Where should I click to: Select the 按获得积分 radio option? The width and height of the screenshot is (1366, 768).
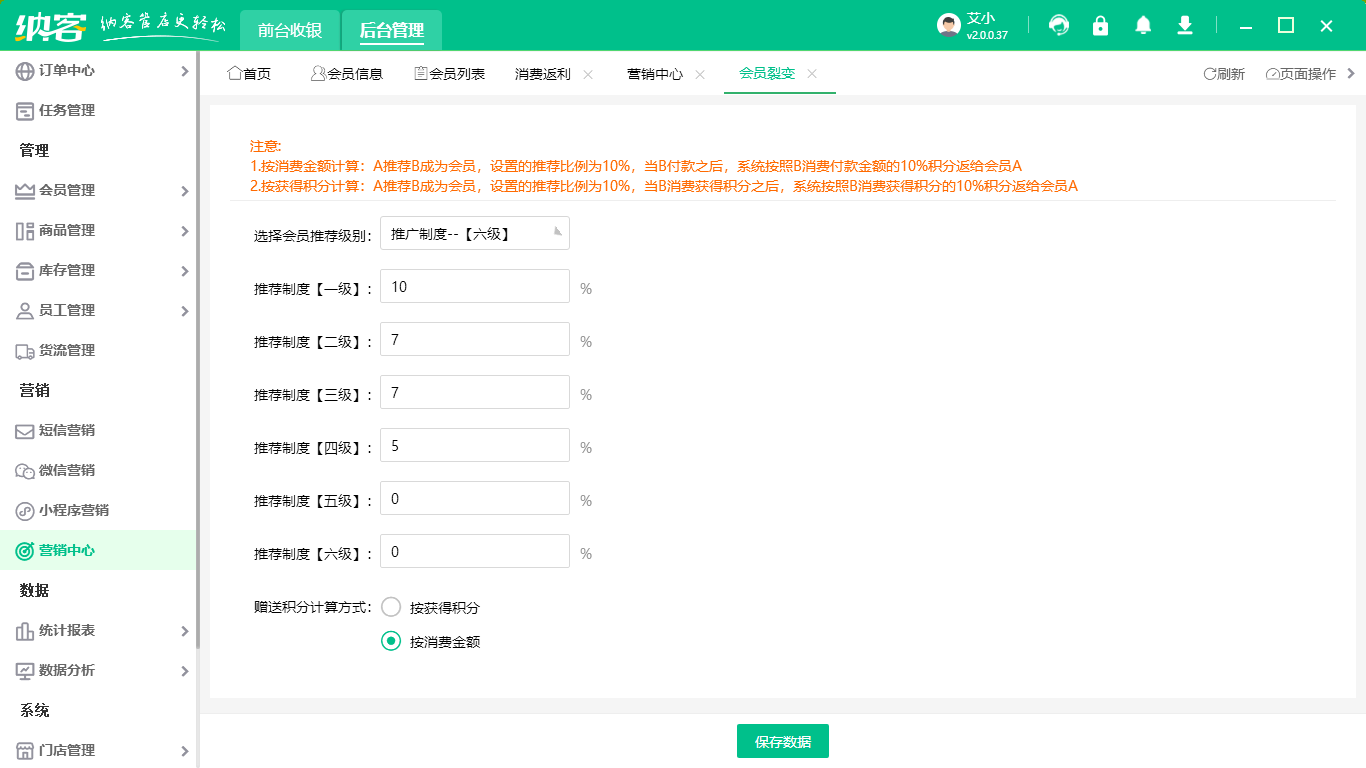pyautogui.click(x=391, y=607)
